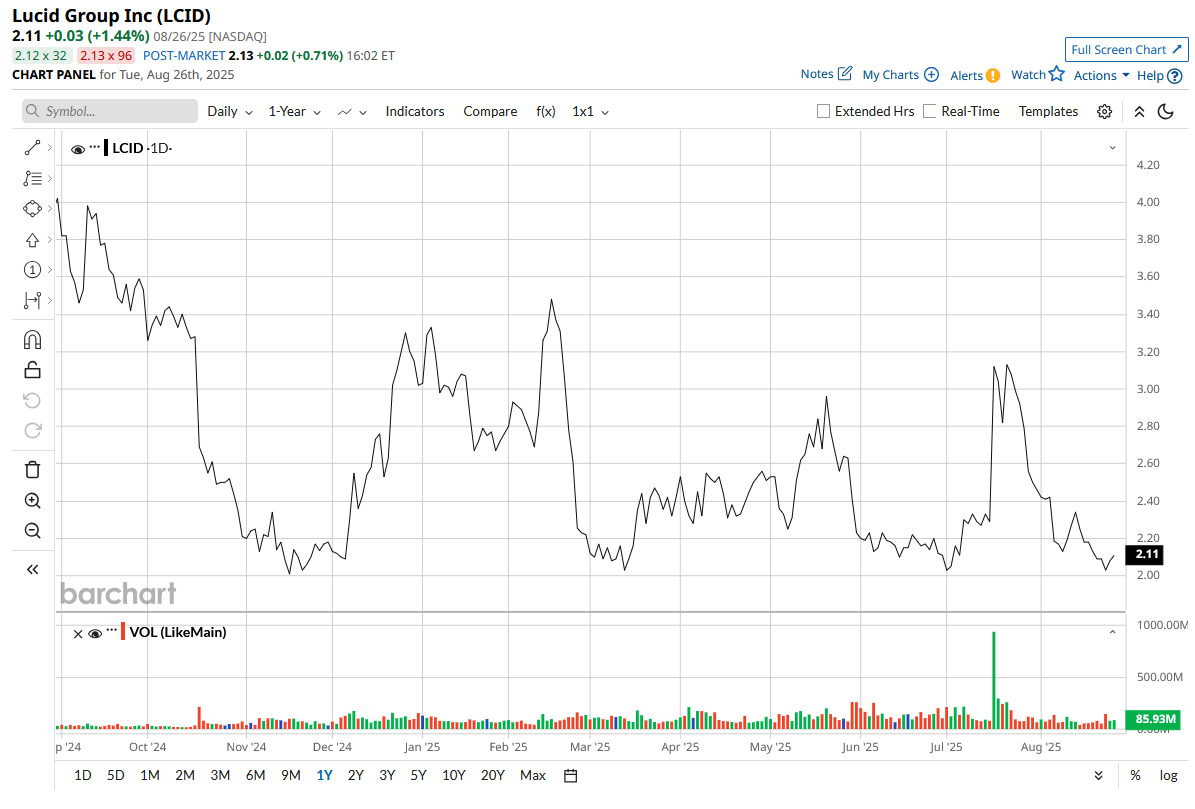The image size is (1195, 809).
Task: Open the Compare menu
Action: 490,111
